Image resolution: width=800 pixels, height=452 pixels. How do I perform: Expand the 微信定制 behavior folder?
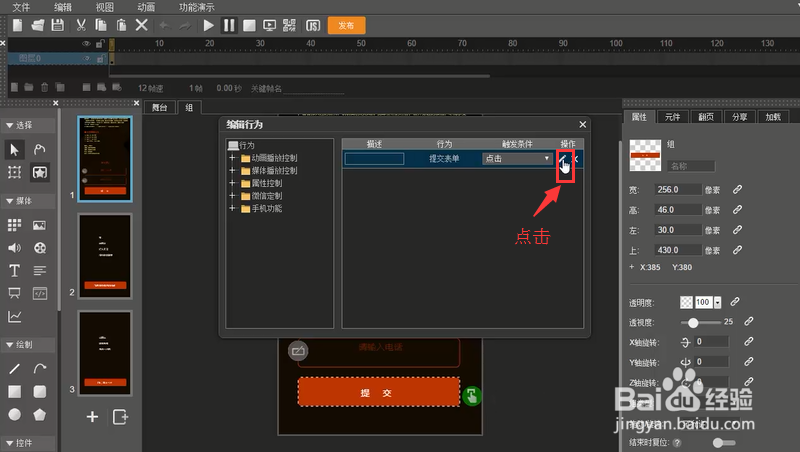pyautogui.click(x=232, y=195)
